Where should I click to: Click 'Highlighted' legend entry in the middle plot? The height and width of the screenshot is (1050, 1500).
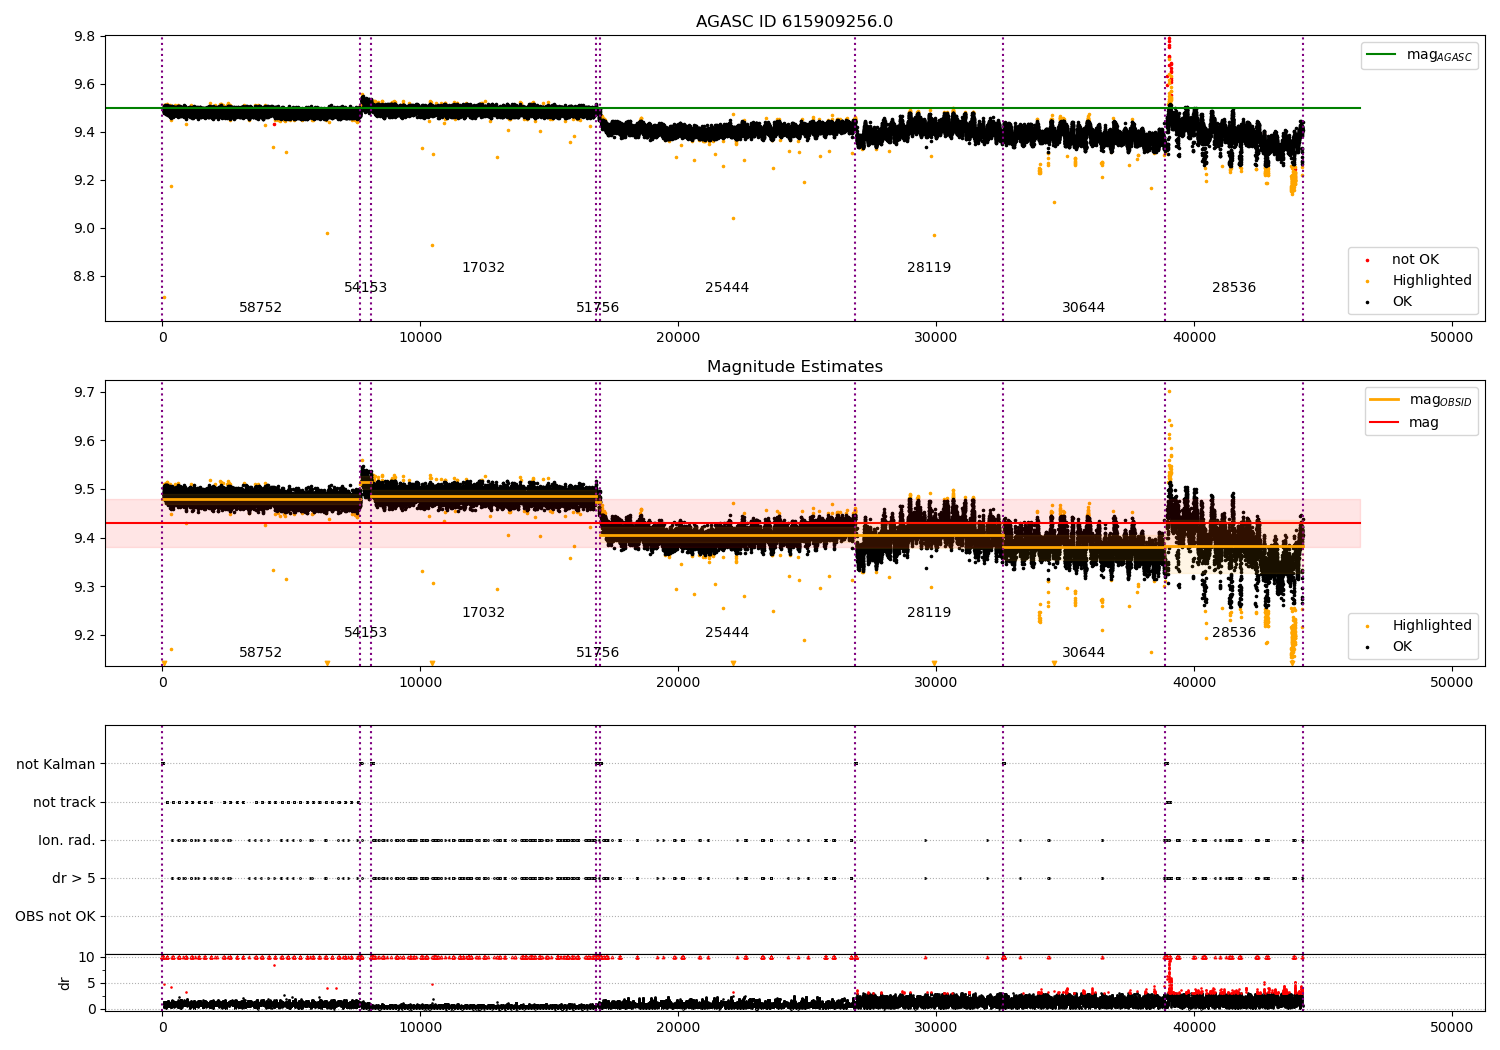point(1432,626)
